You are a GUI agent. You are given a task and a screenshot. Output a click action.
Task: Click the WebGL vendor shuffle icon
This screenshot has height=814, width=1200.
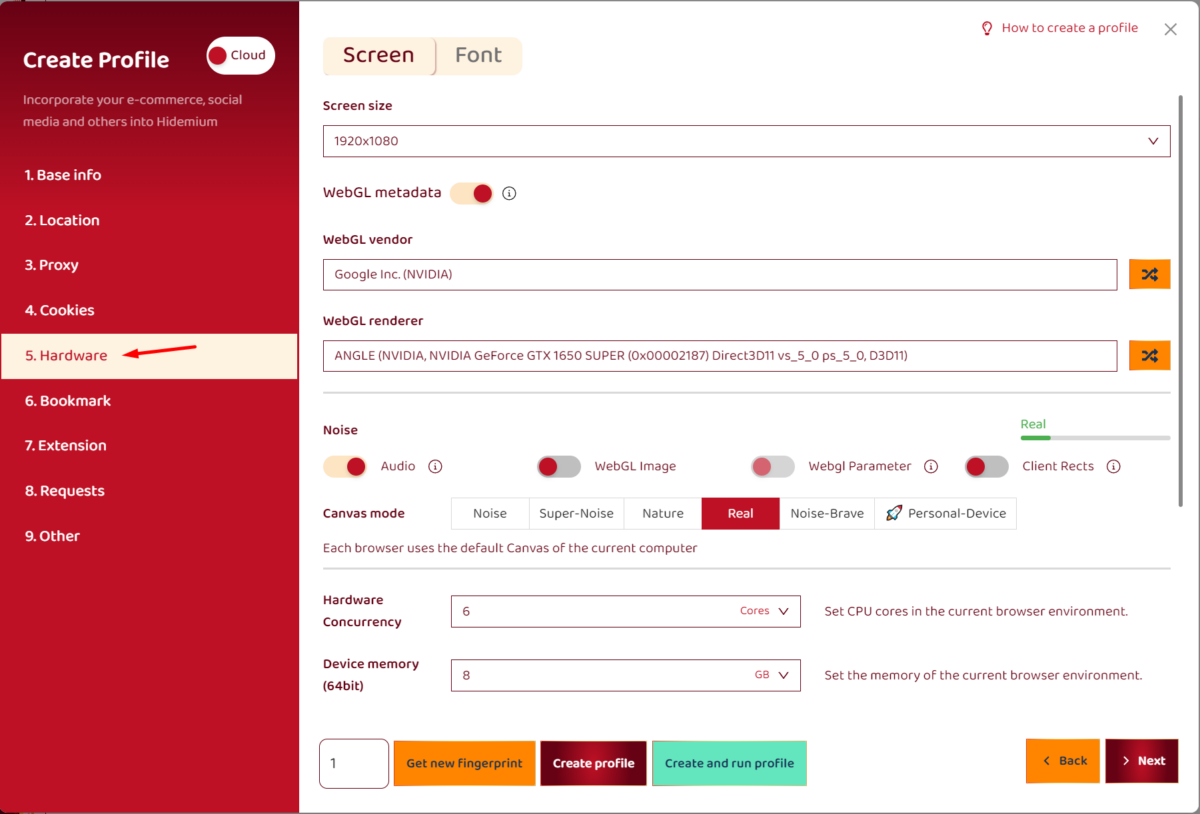(1149, 275)
